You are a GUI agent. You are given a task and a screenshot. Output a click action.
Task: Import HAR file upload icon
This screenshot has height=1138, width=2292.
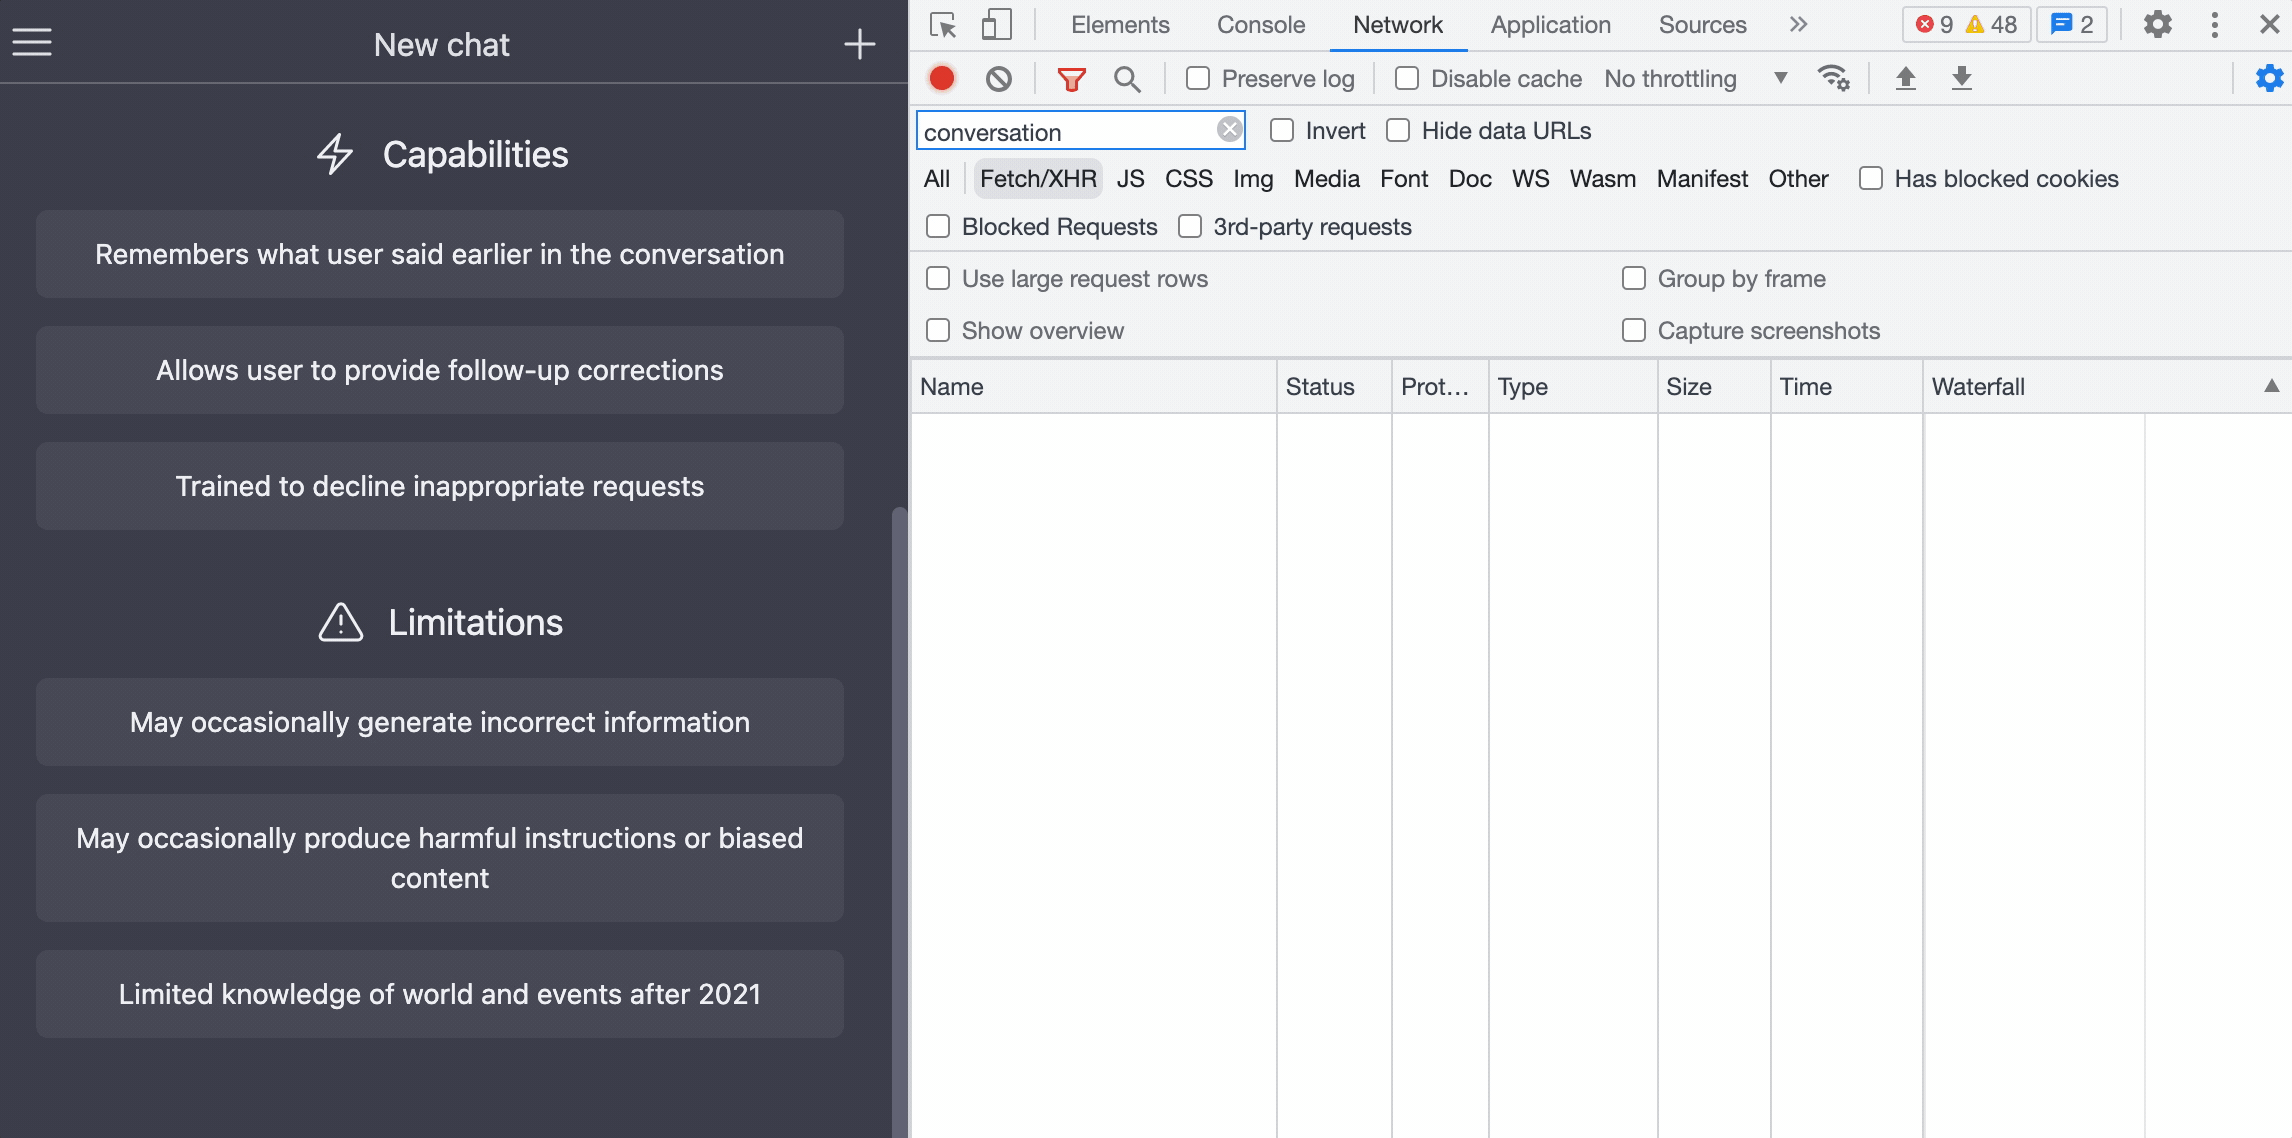tap(1906, 78)
